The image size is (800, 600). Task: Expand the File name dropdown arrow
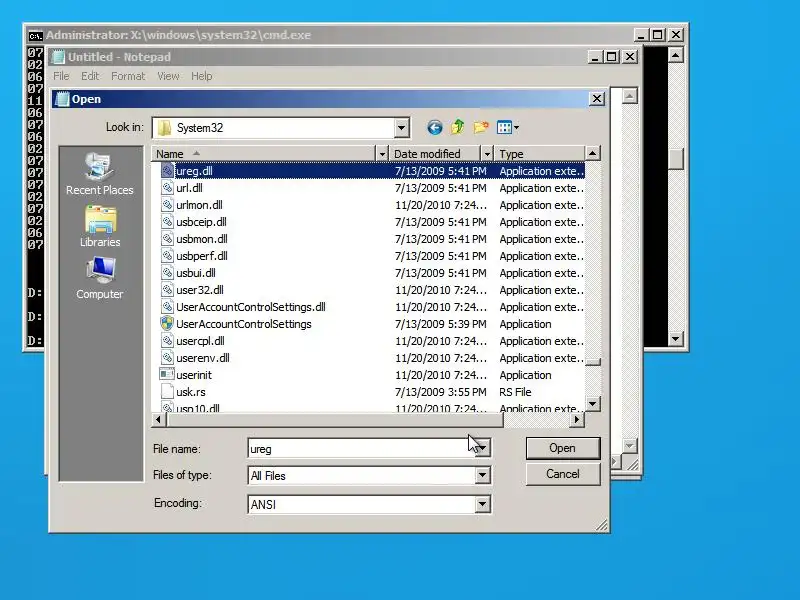point(483,448)
